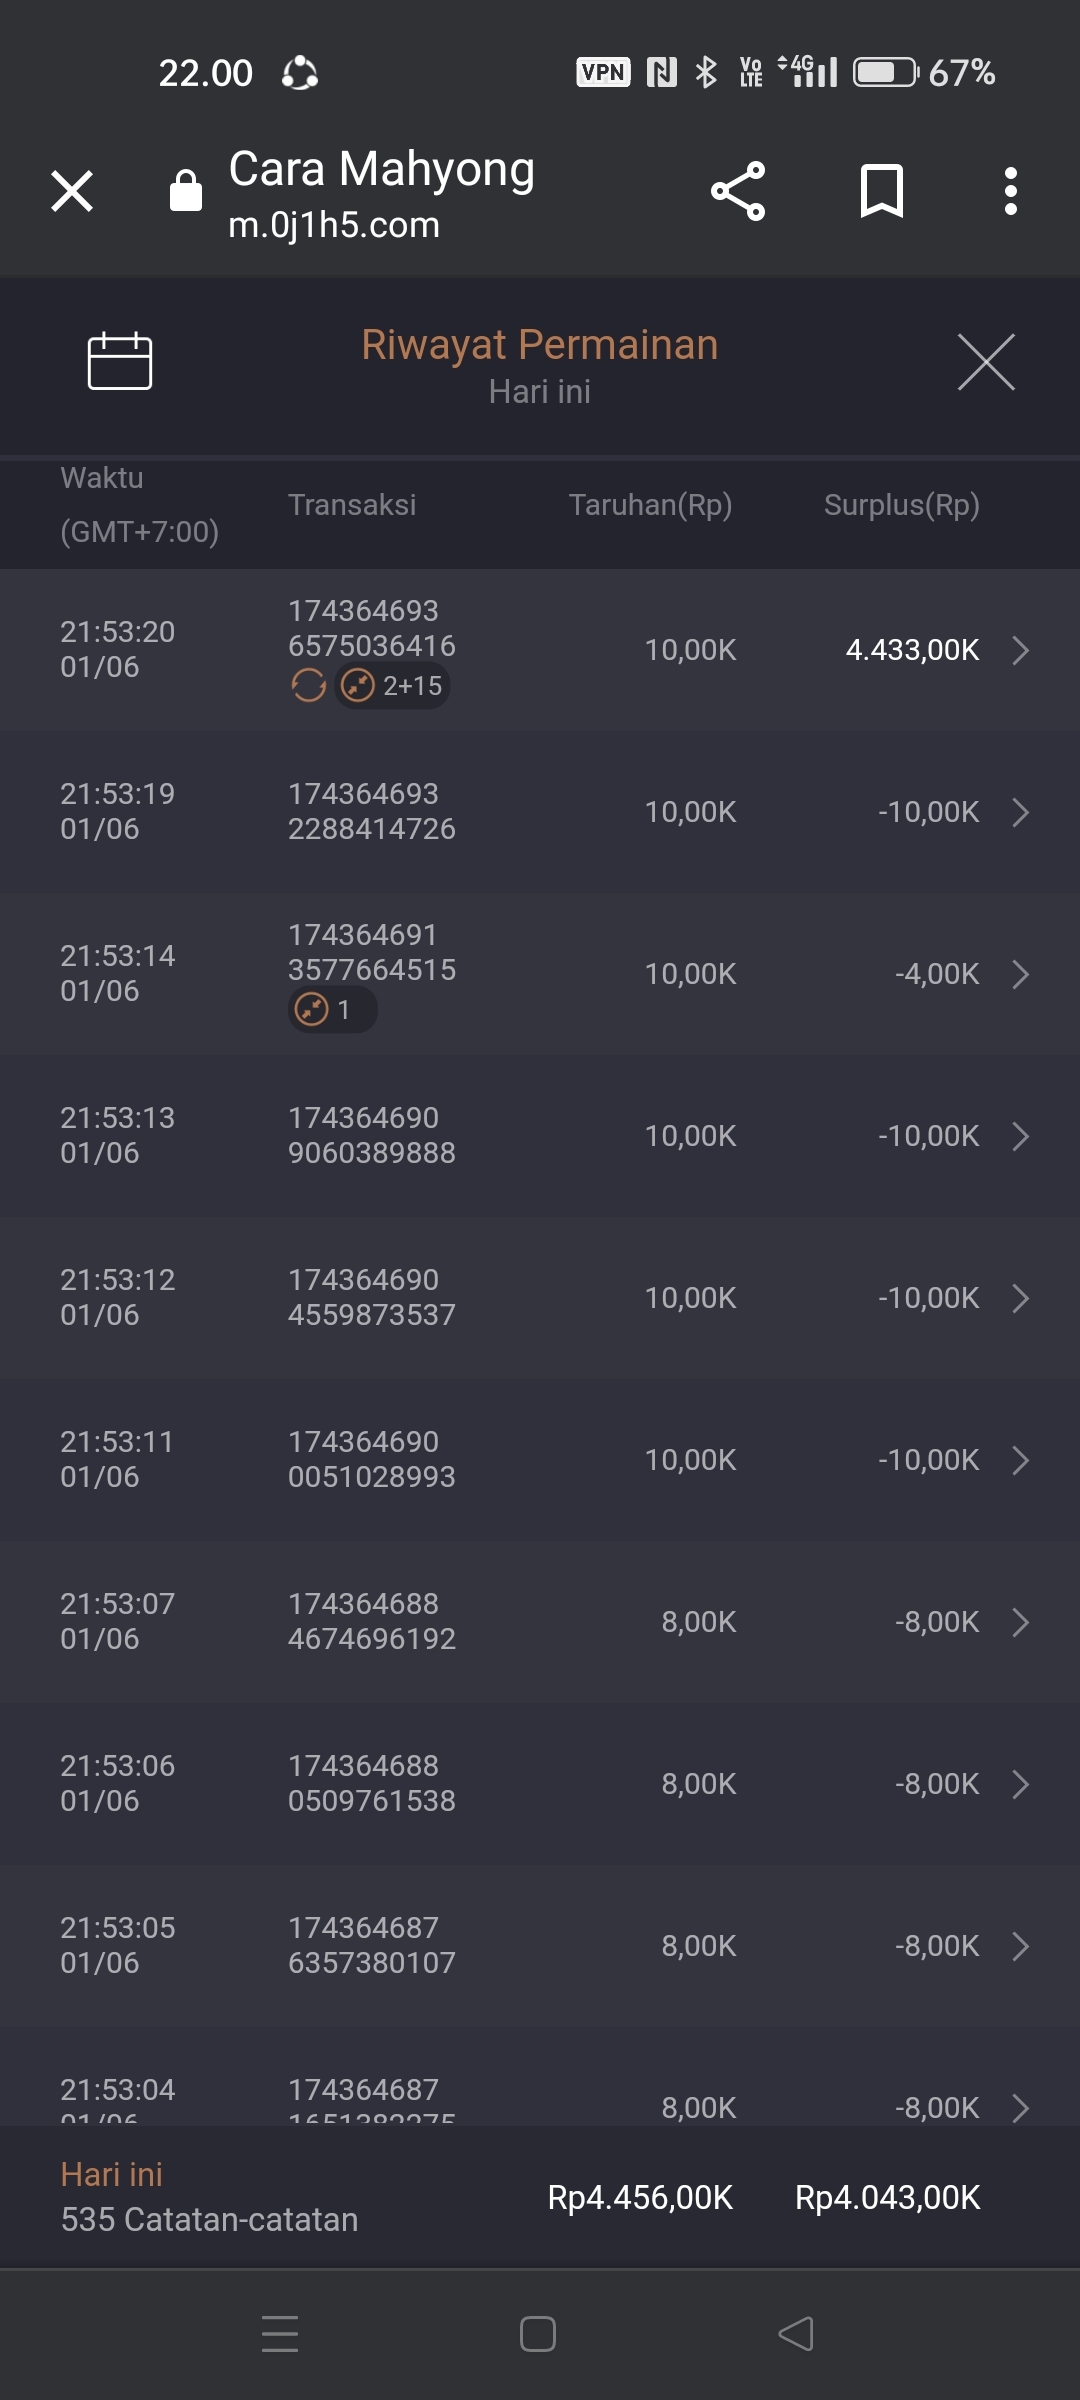Viewport: 1080px width, 2400px height.
Task: Tap the Android recent apps menu button
Action: pyautogui.click(x=280, y=2334)
